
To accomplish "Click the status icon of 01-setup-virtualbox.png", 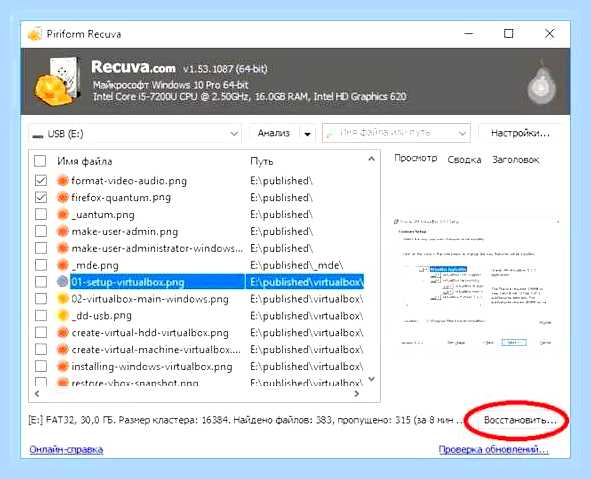I will click(63, 282).
